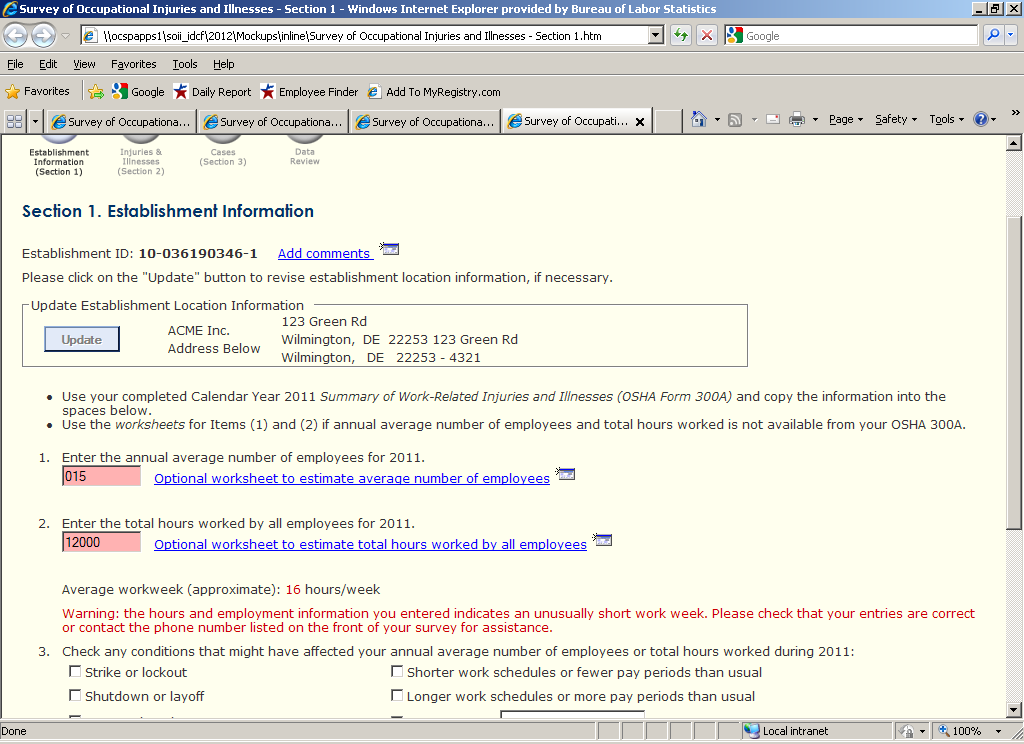Open the new blank tab button
The width and height of the screenshot is (1024, 744).
pos(668,121)
